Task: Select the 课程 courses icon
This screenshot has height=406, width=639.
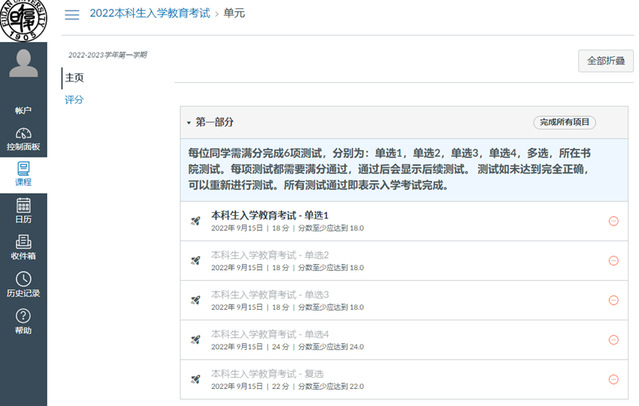Action: [23, 174]
